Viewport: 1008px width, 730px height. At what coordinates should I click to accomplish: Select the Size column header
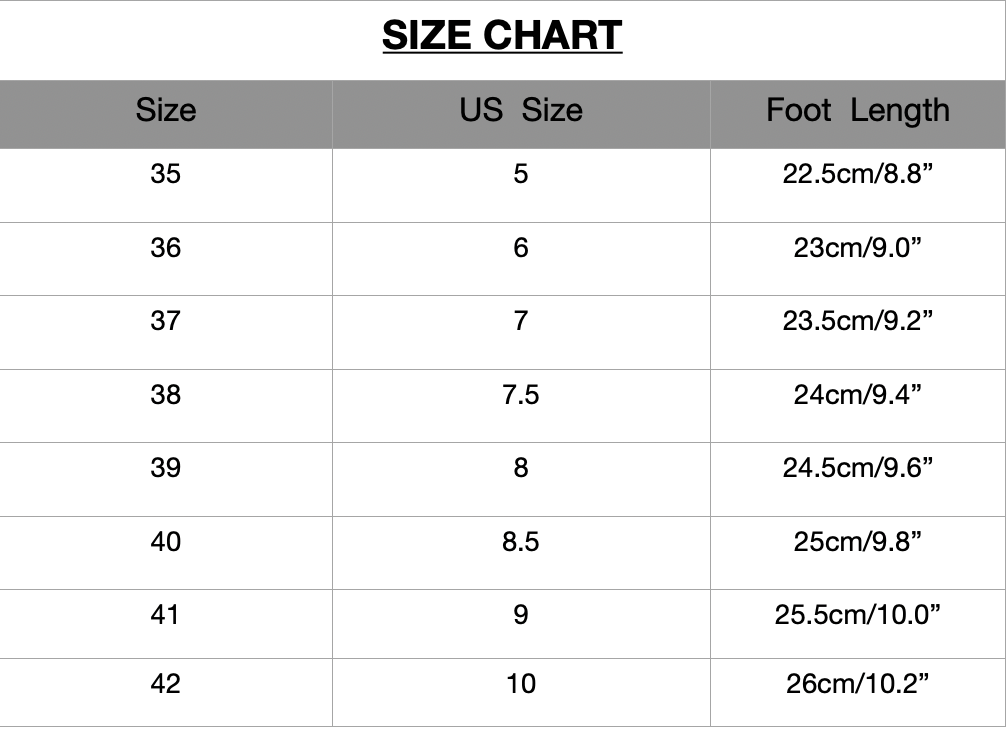(166, 109)
